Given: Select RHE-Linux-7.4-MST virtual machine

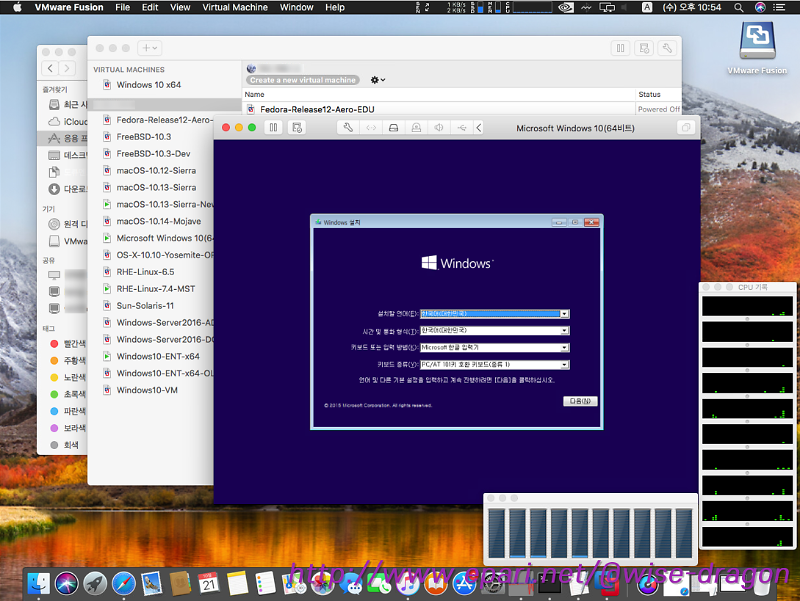Looking at the screenshot, I should [x=156, y=289].
